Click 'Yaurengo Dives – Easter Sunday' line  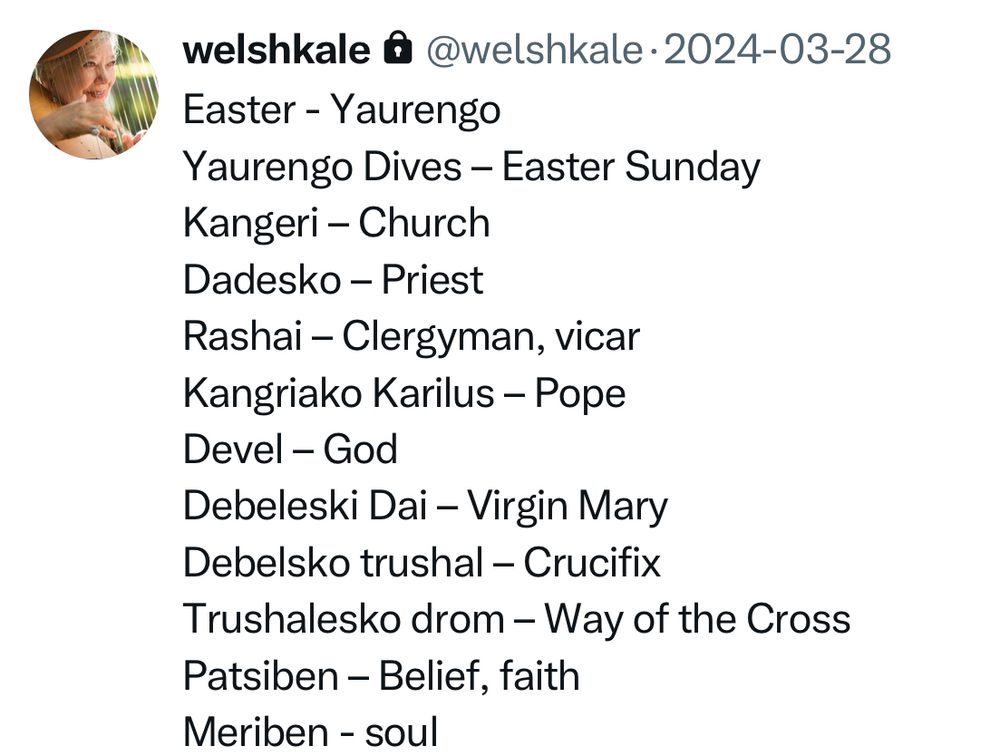click(x=472, y=167)
